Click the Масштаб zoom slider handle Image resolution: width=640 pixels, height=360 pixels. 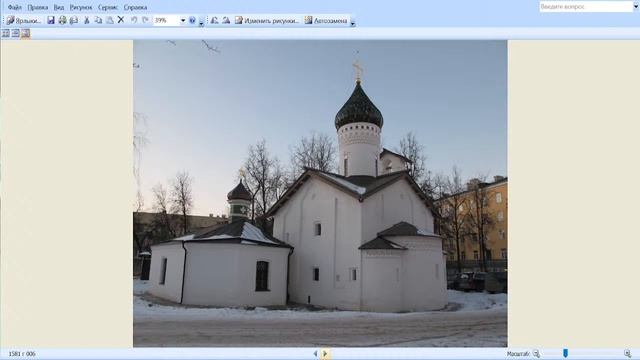click(x=565, y=353)
